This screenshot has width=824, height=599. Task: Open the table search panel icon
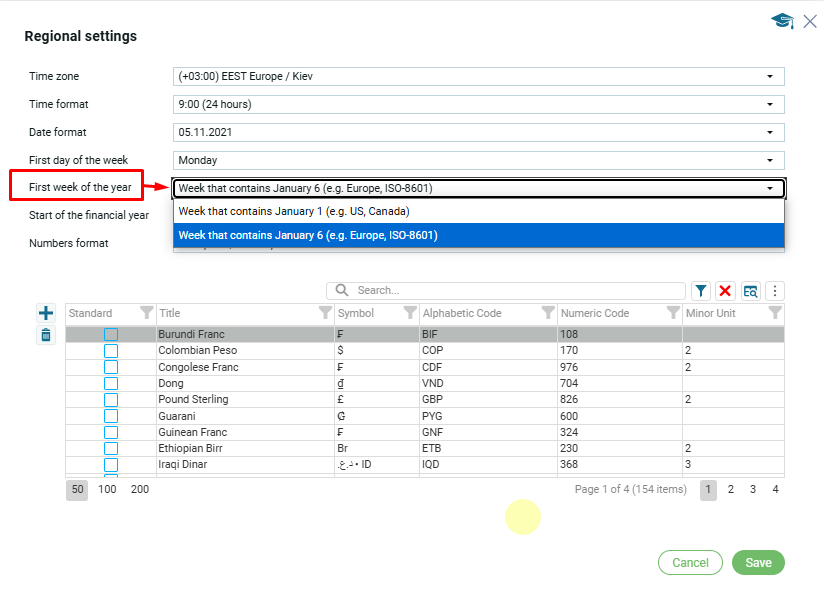coord(750,291)
